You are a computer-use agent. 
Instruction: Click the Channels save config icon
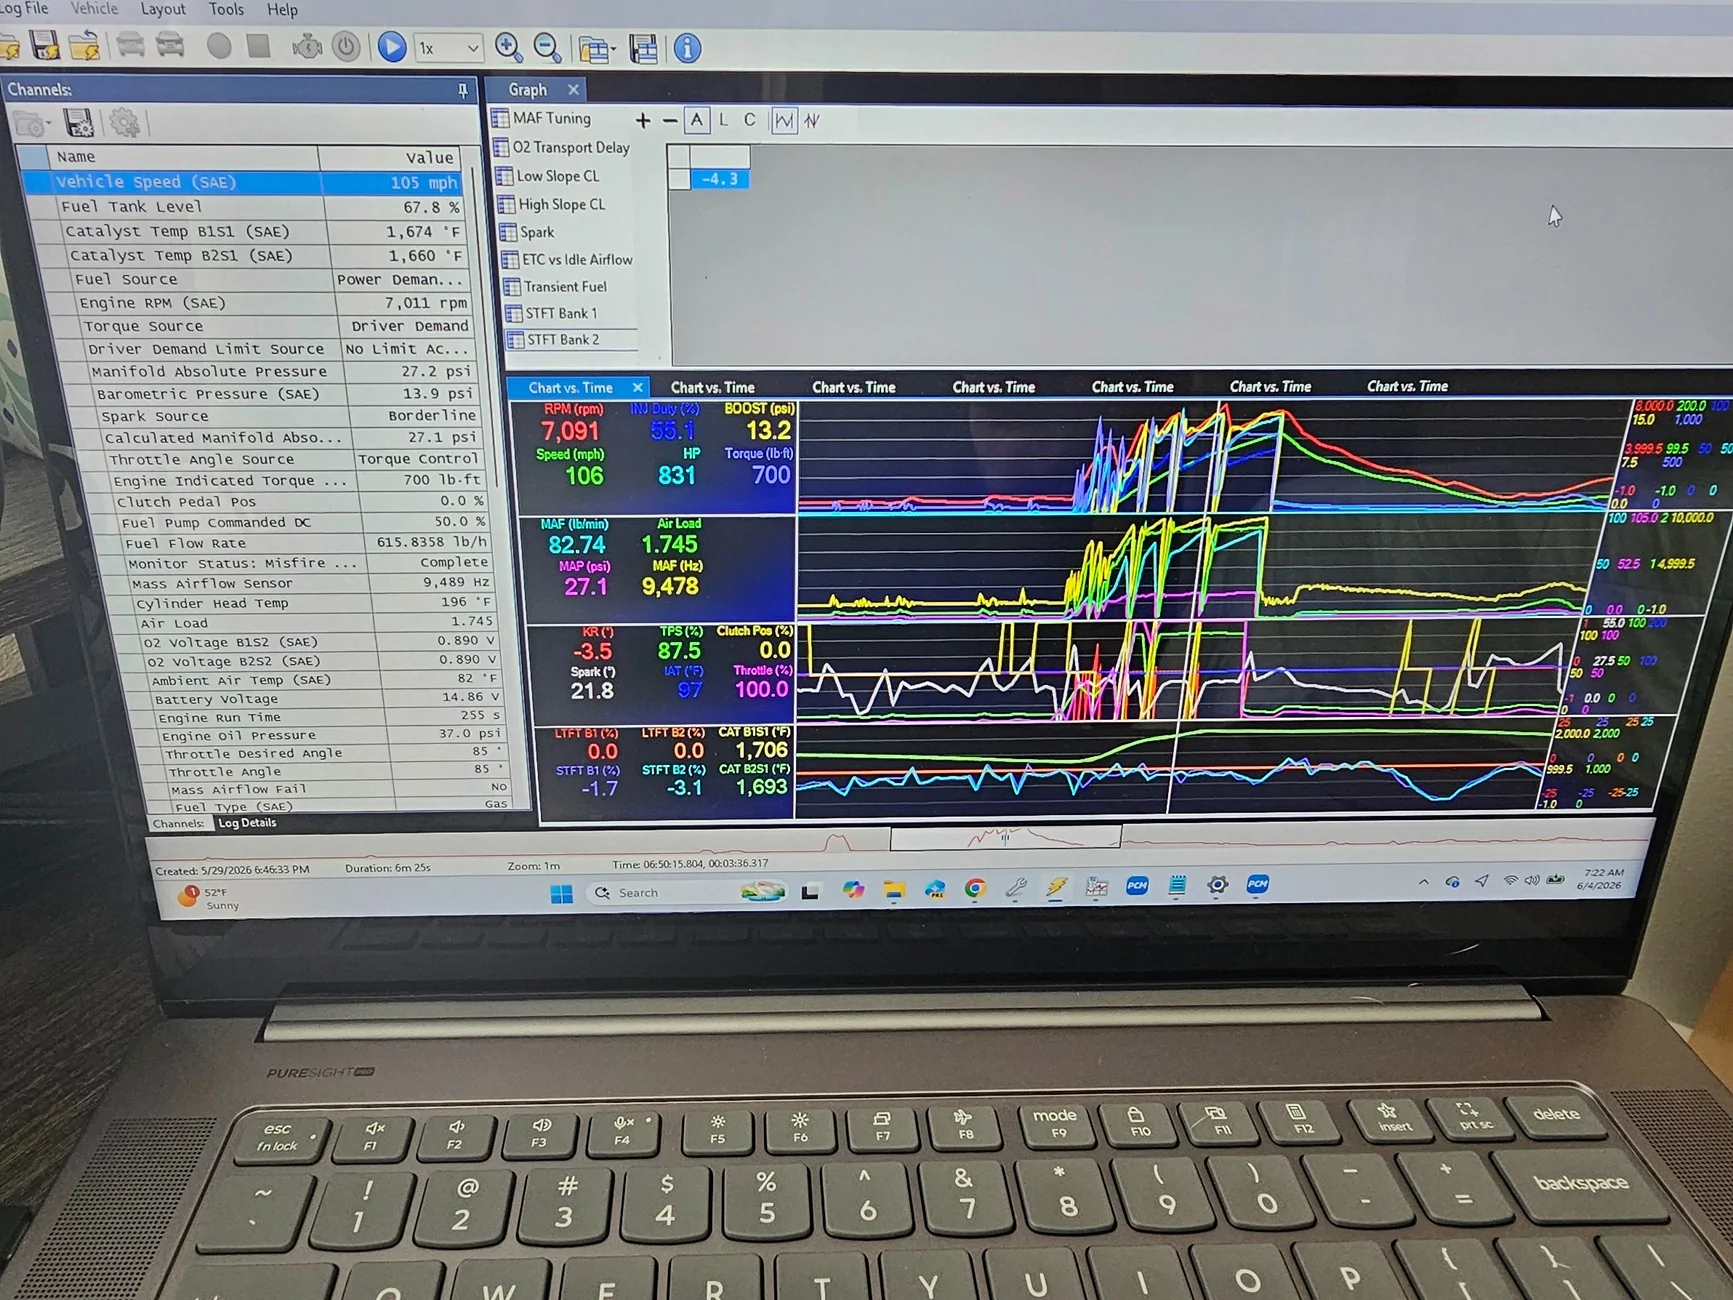click(x=79, y=123)
